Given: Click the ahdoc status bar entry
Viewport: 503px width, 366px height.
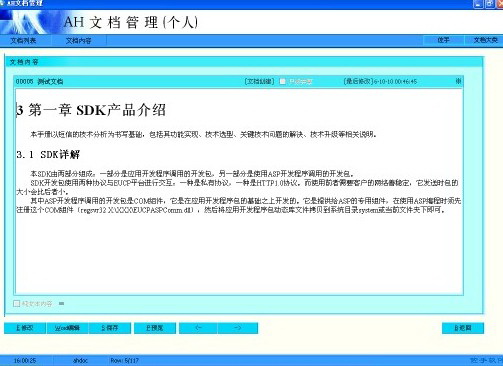Looking at the screenshot, I should [x=80, y=361].
